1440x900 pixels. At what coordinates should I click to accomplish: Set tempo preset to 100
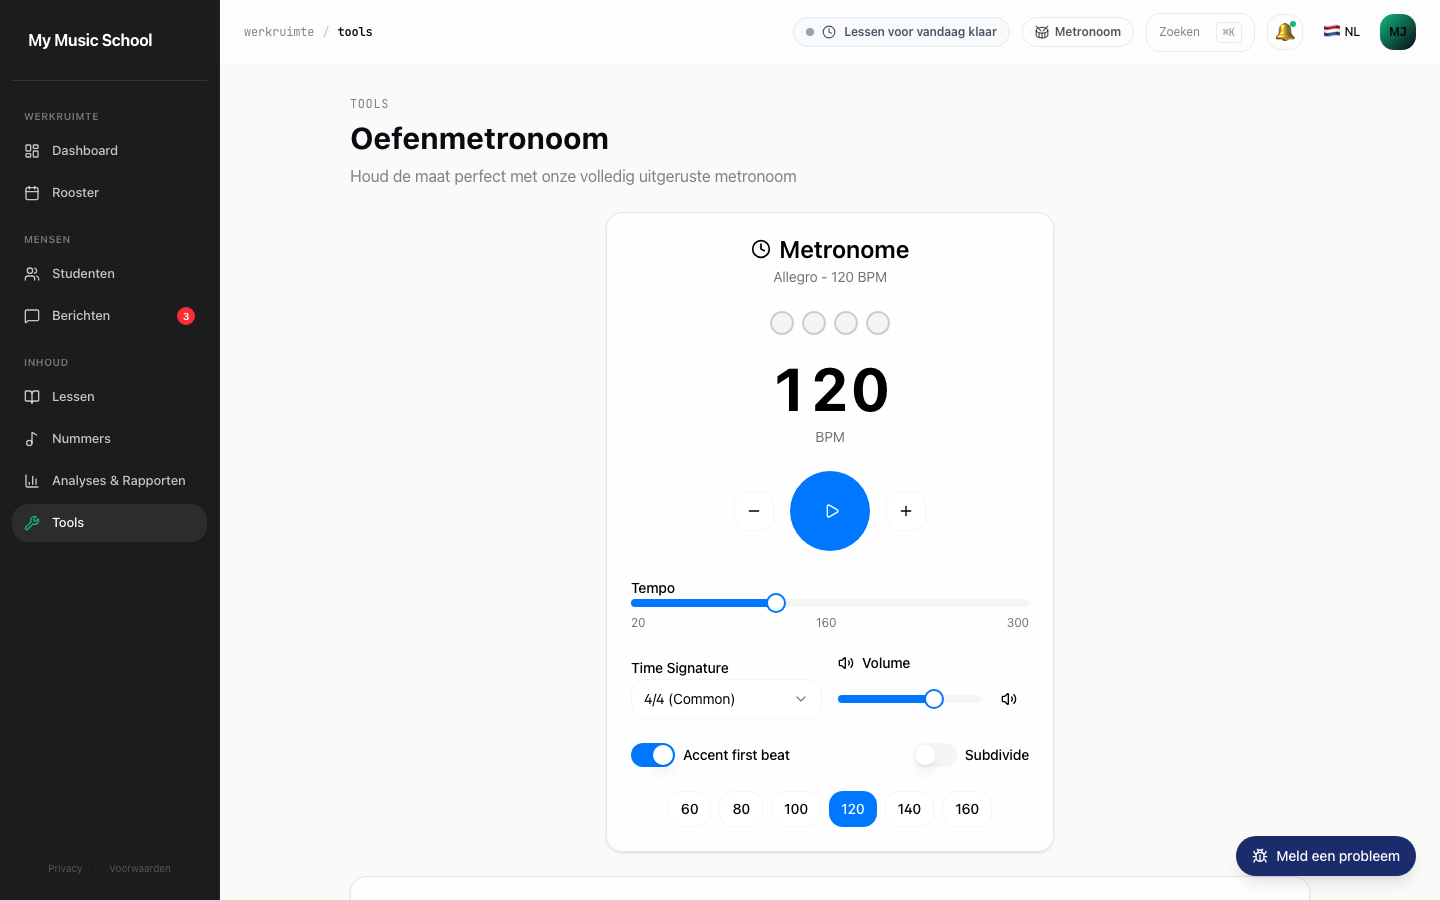[796, 809]
